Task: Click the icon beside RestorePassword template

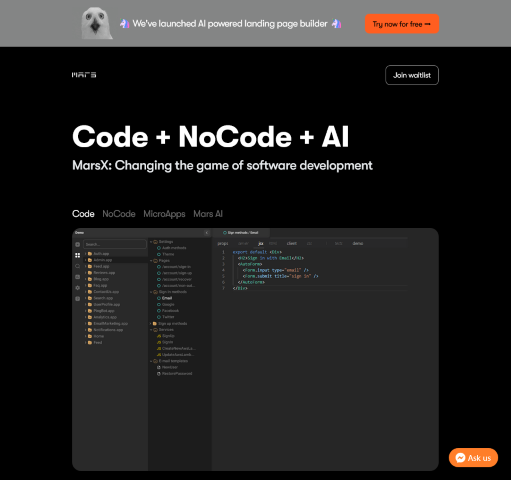Action: (x=159, y=374)
